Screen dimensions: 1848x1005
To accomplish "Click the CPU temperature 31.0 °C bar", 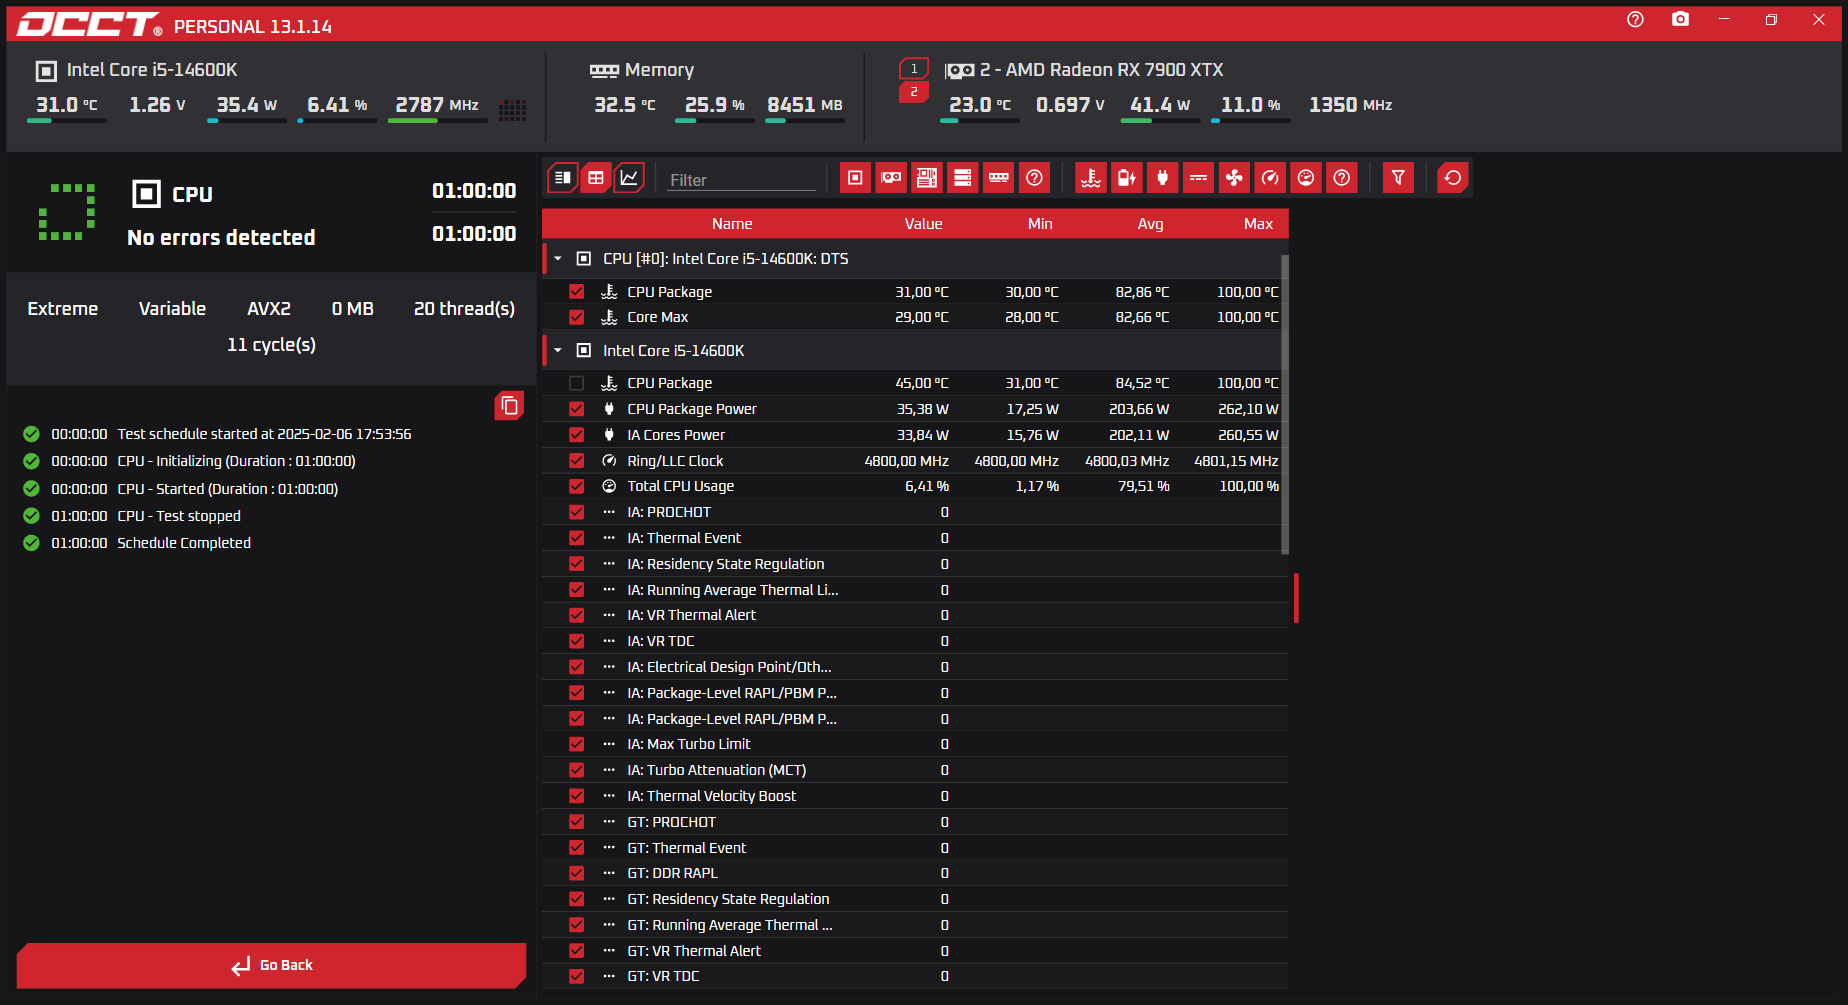I will tap(66, 121).
